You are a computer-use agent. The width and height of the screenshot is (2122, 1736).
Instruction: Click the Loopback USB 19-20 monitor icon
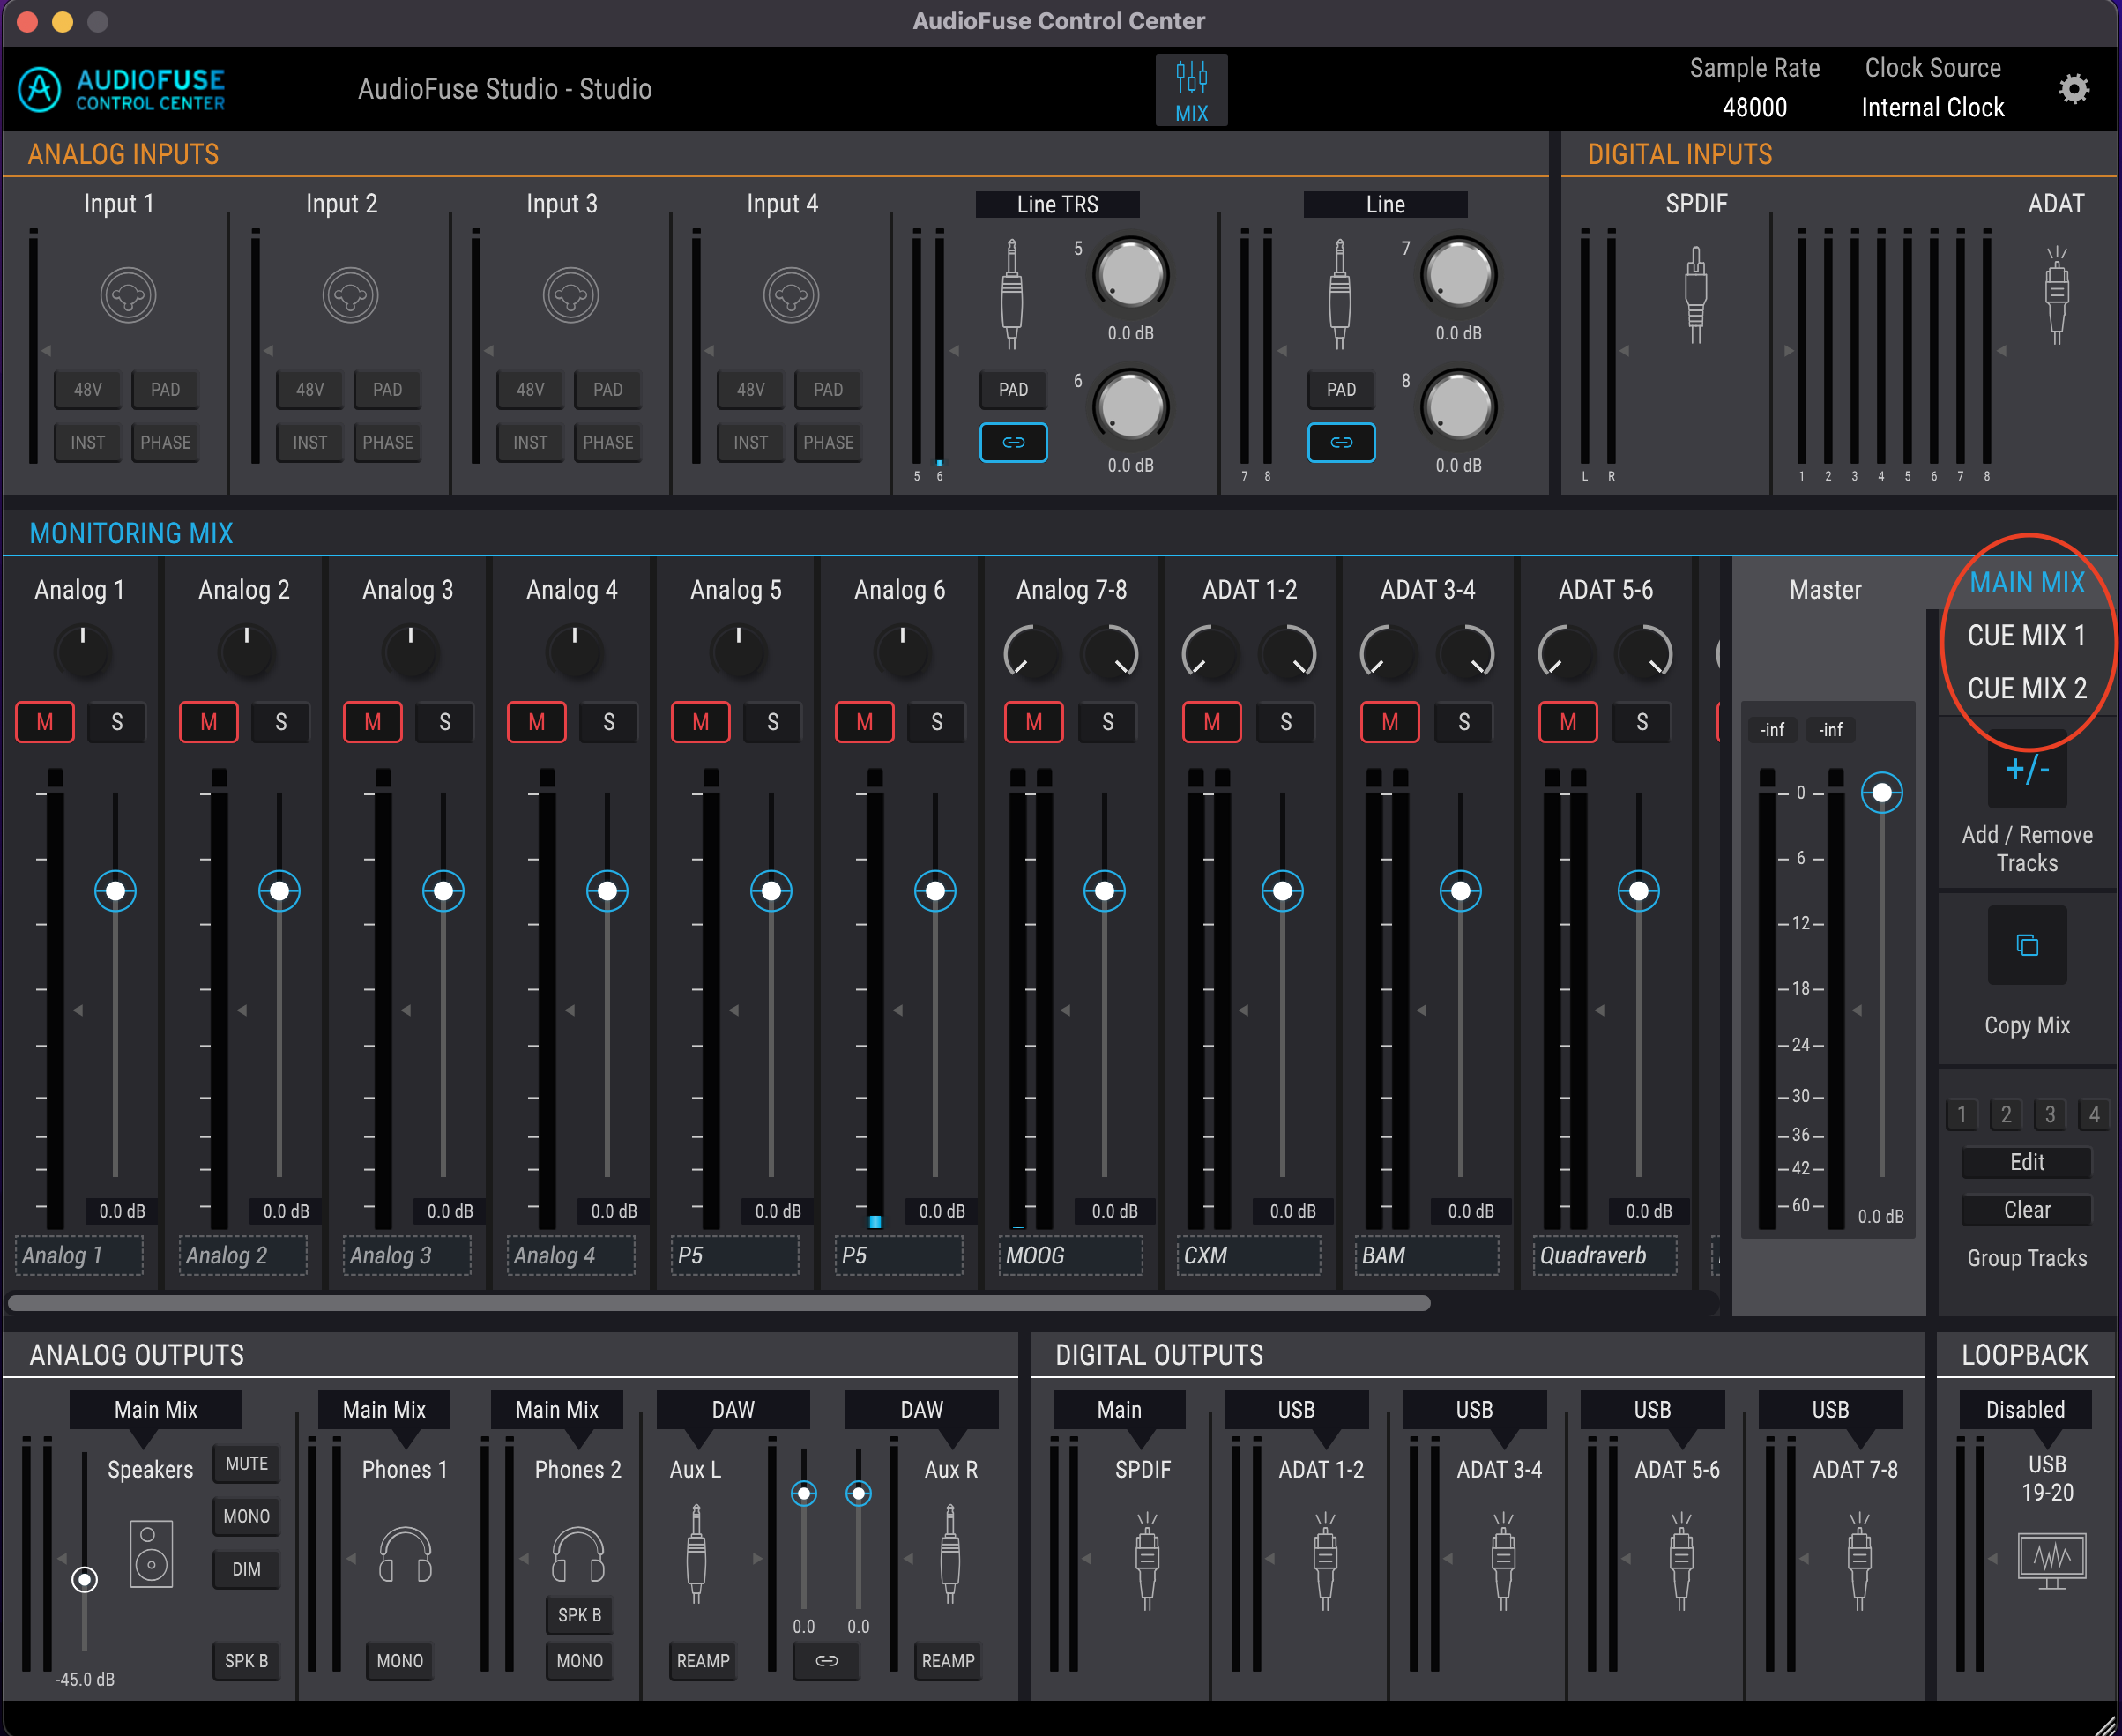pyautogui.click(x=2051, y=1558)
